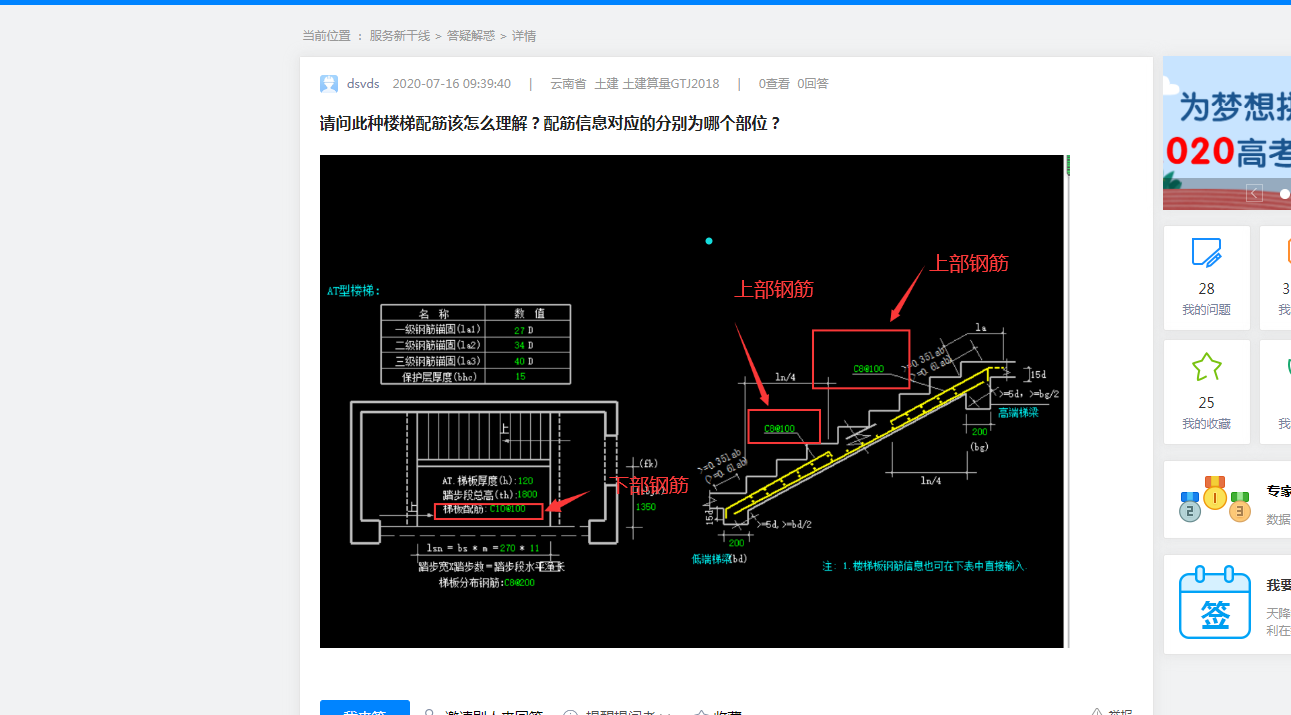Select the 详情 breadcrumb item
The width and height of the screenshot is (1291, 715).
tap(524, 36)
